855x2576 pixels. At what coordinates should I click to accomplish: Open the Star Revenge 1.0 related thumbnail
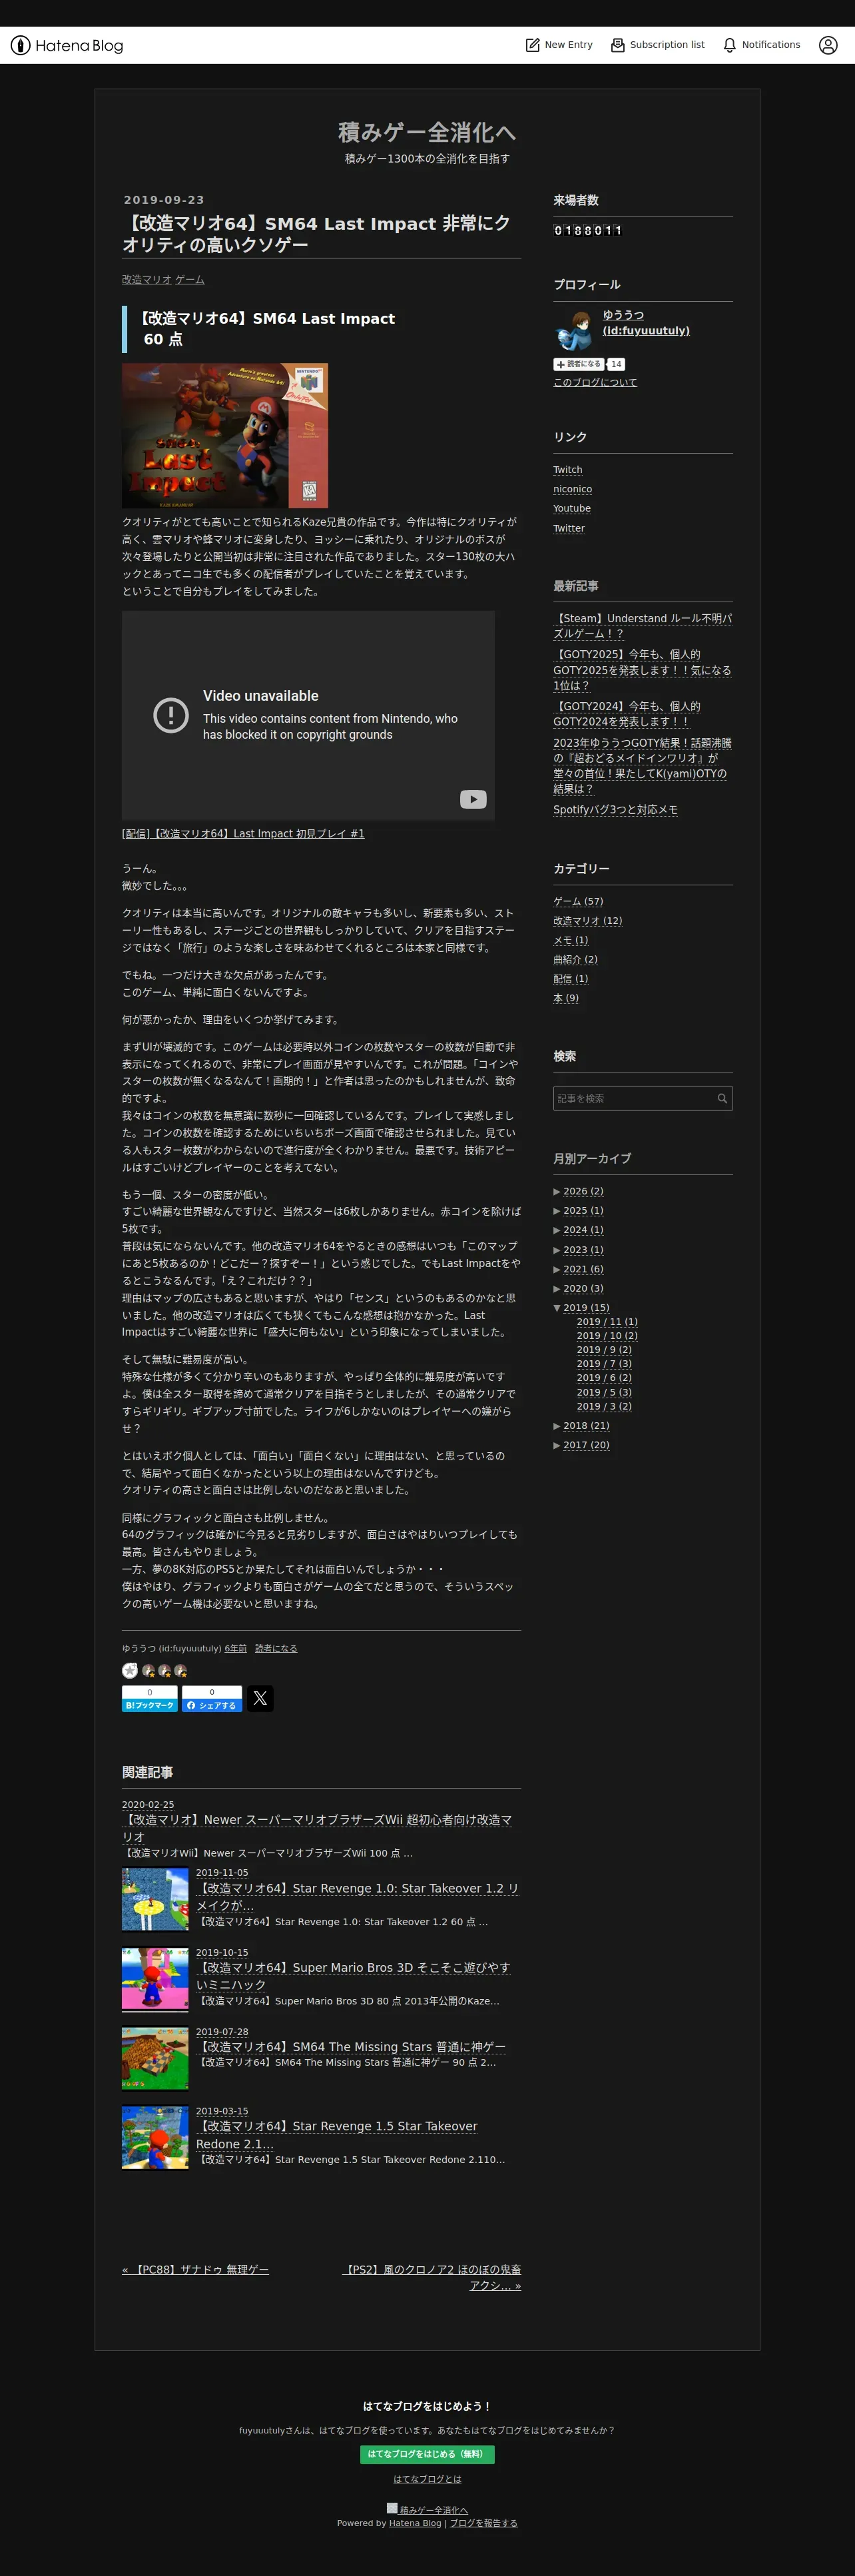tap(155, 1899)
